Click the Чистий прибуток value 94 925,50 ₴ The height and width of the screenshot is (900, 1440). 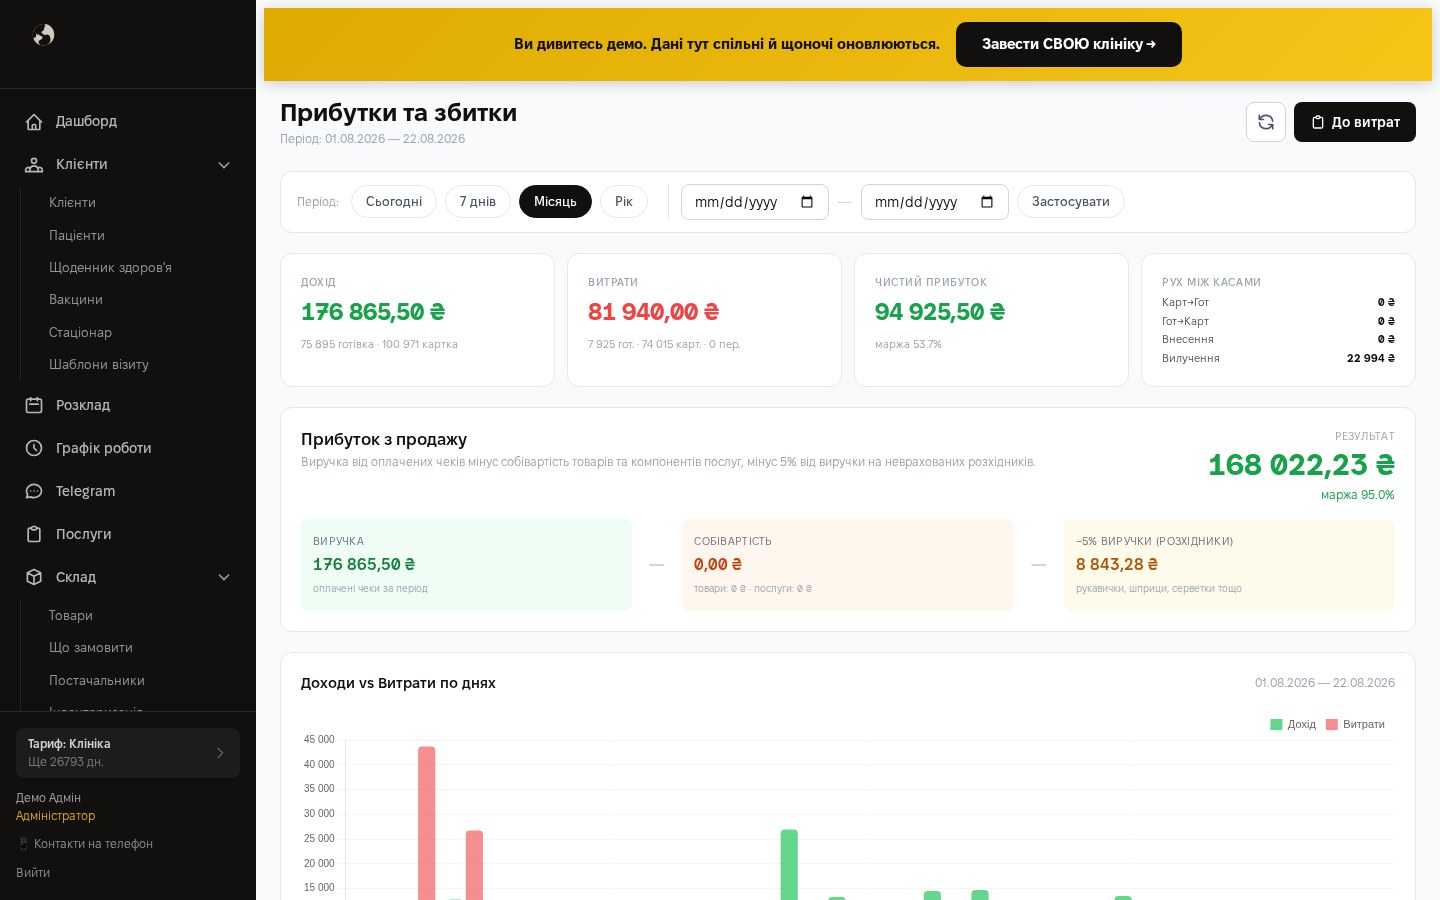click(x=940, y=312)
